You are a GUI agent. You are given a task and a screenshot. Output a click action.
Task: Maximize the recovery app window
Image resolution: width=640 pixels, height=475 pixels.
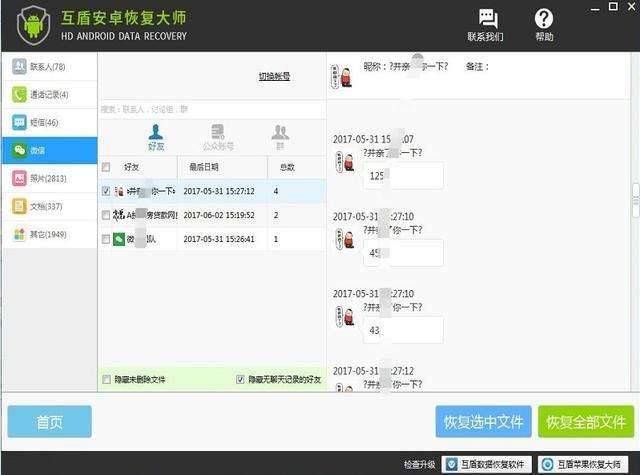click(613, 7)
